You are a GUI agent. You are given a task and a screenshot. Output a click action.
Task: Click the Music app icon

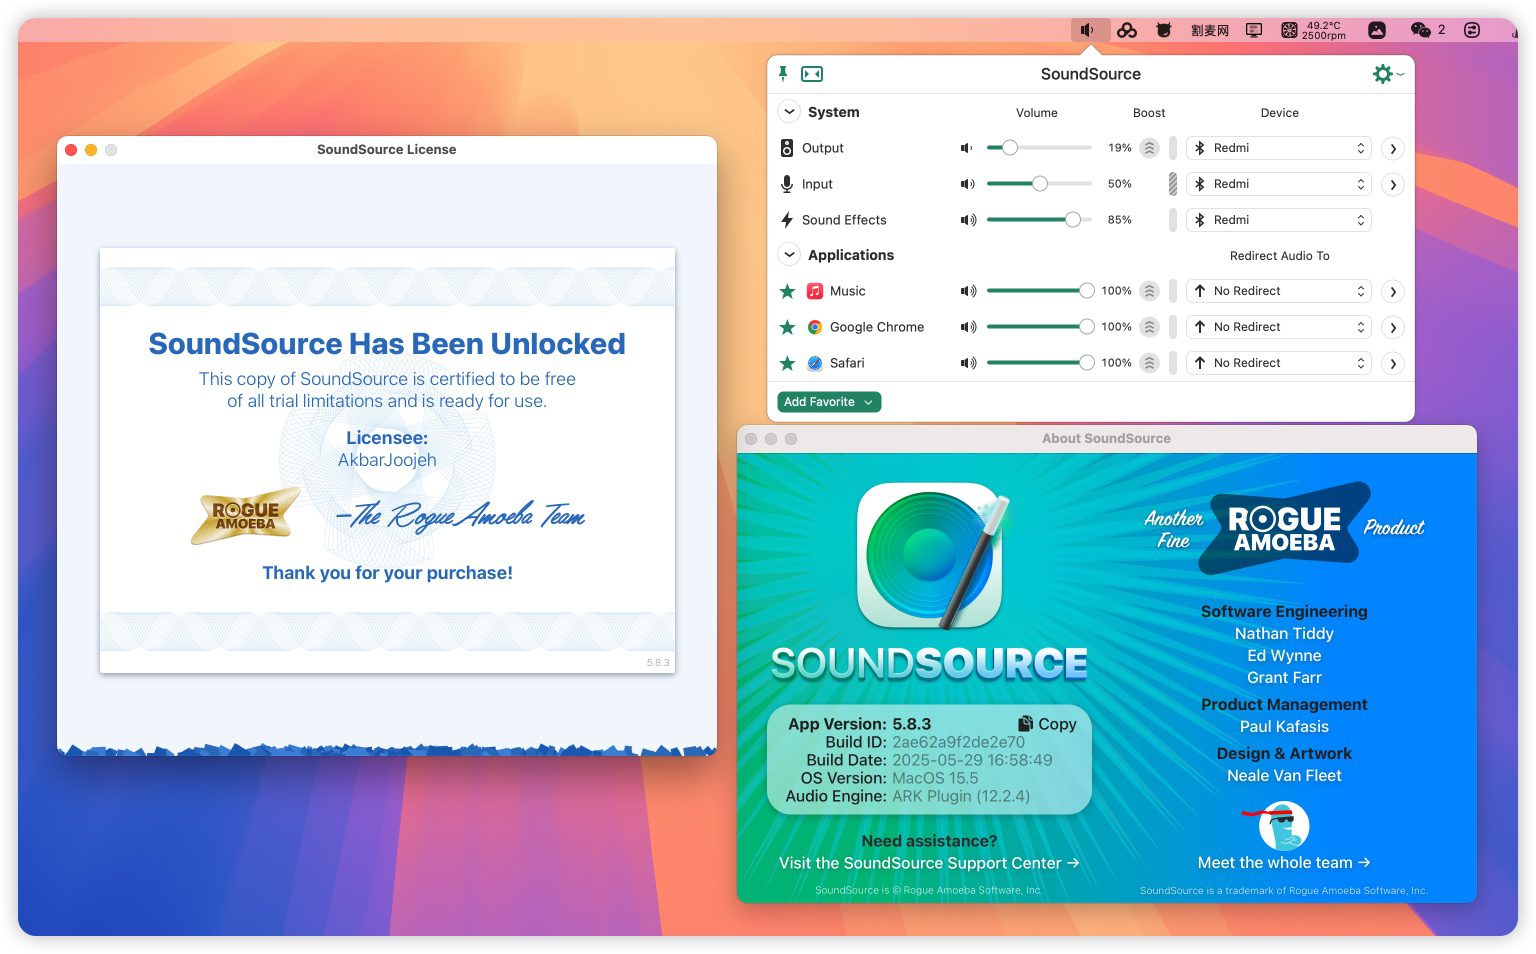(815, 291)
